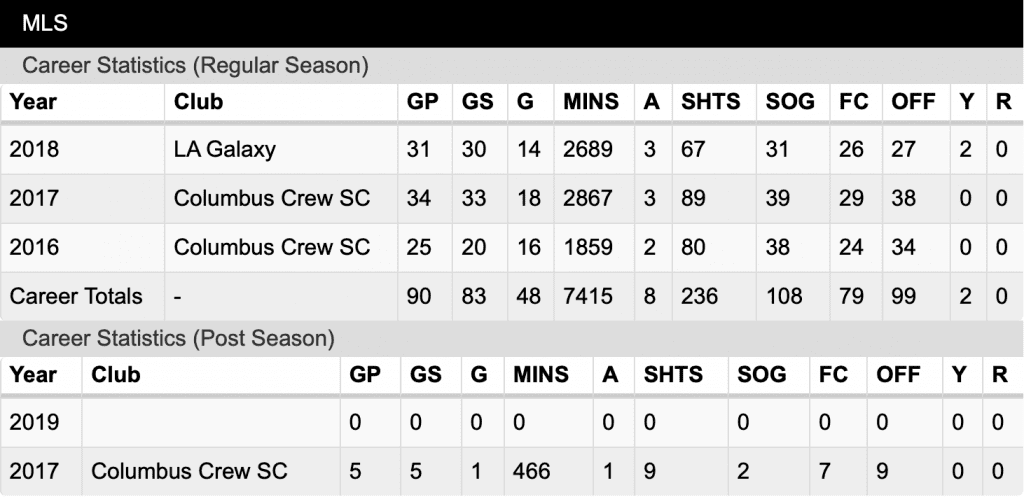Click the post season FC column header
The width and height of the screenshot is (1024, 497).
pyautogui.click(x=833, y=374)
